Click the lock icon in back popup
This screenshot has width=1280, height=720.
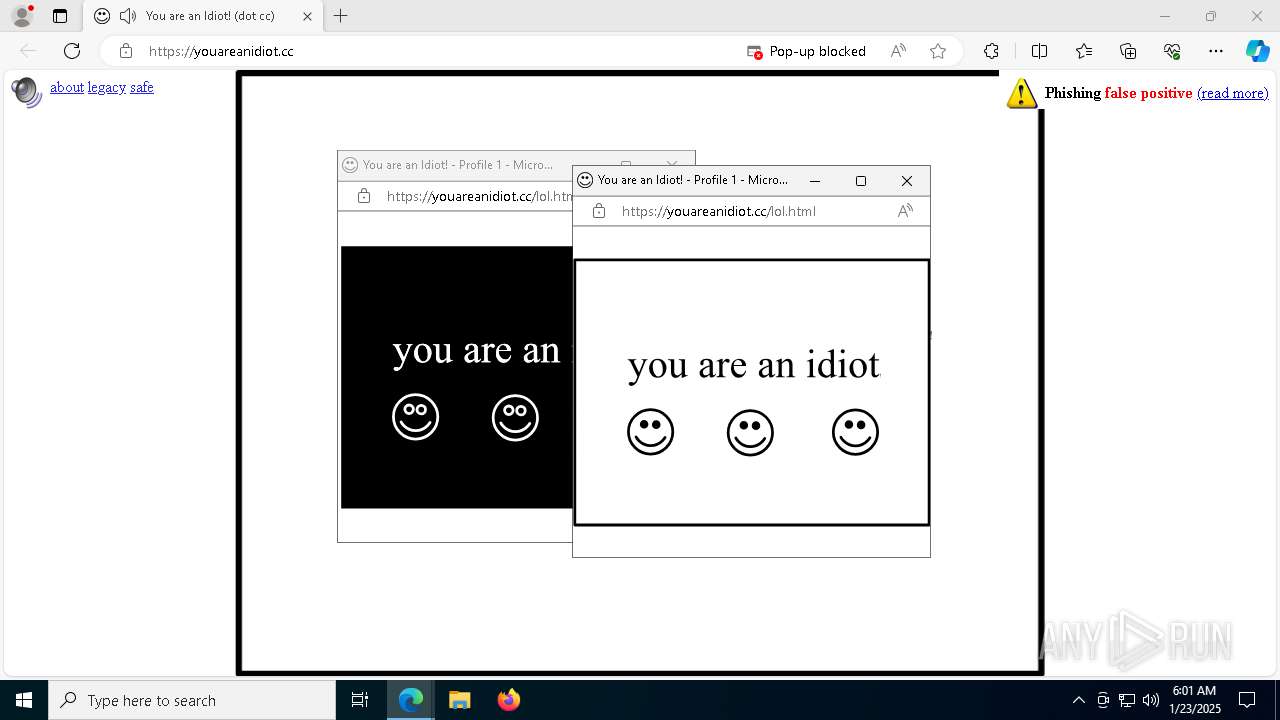click(x=364, y=196)
